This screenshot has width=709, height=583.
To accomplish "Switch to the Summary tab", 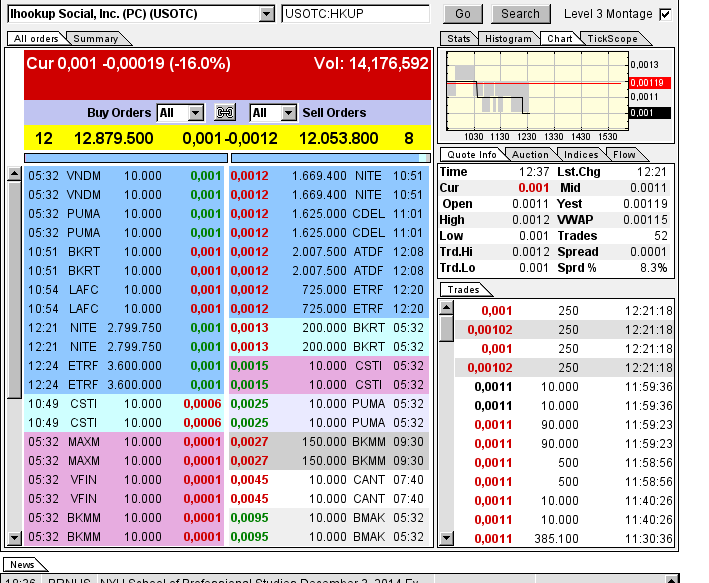I will point(96,39).
